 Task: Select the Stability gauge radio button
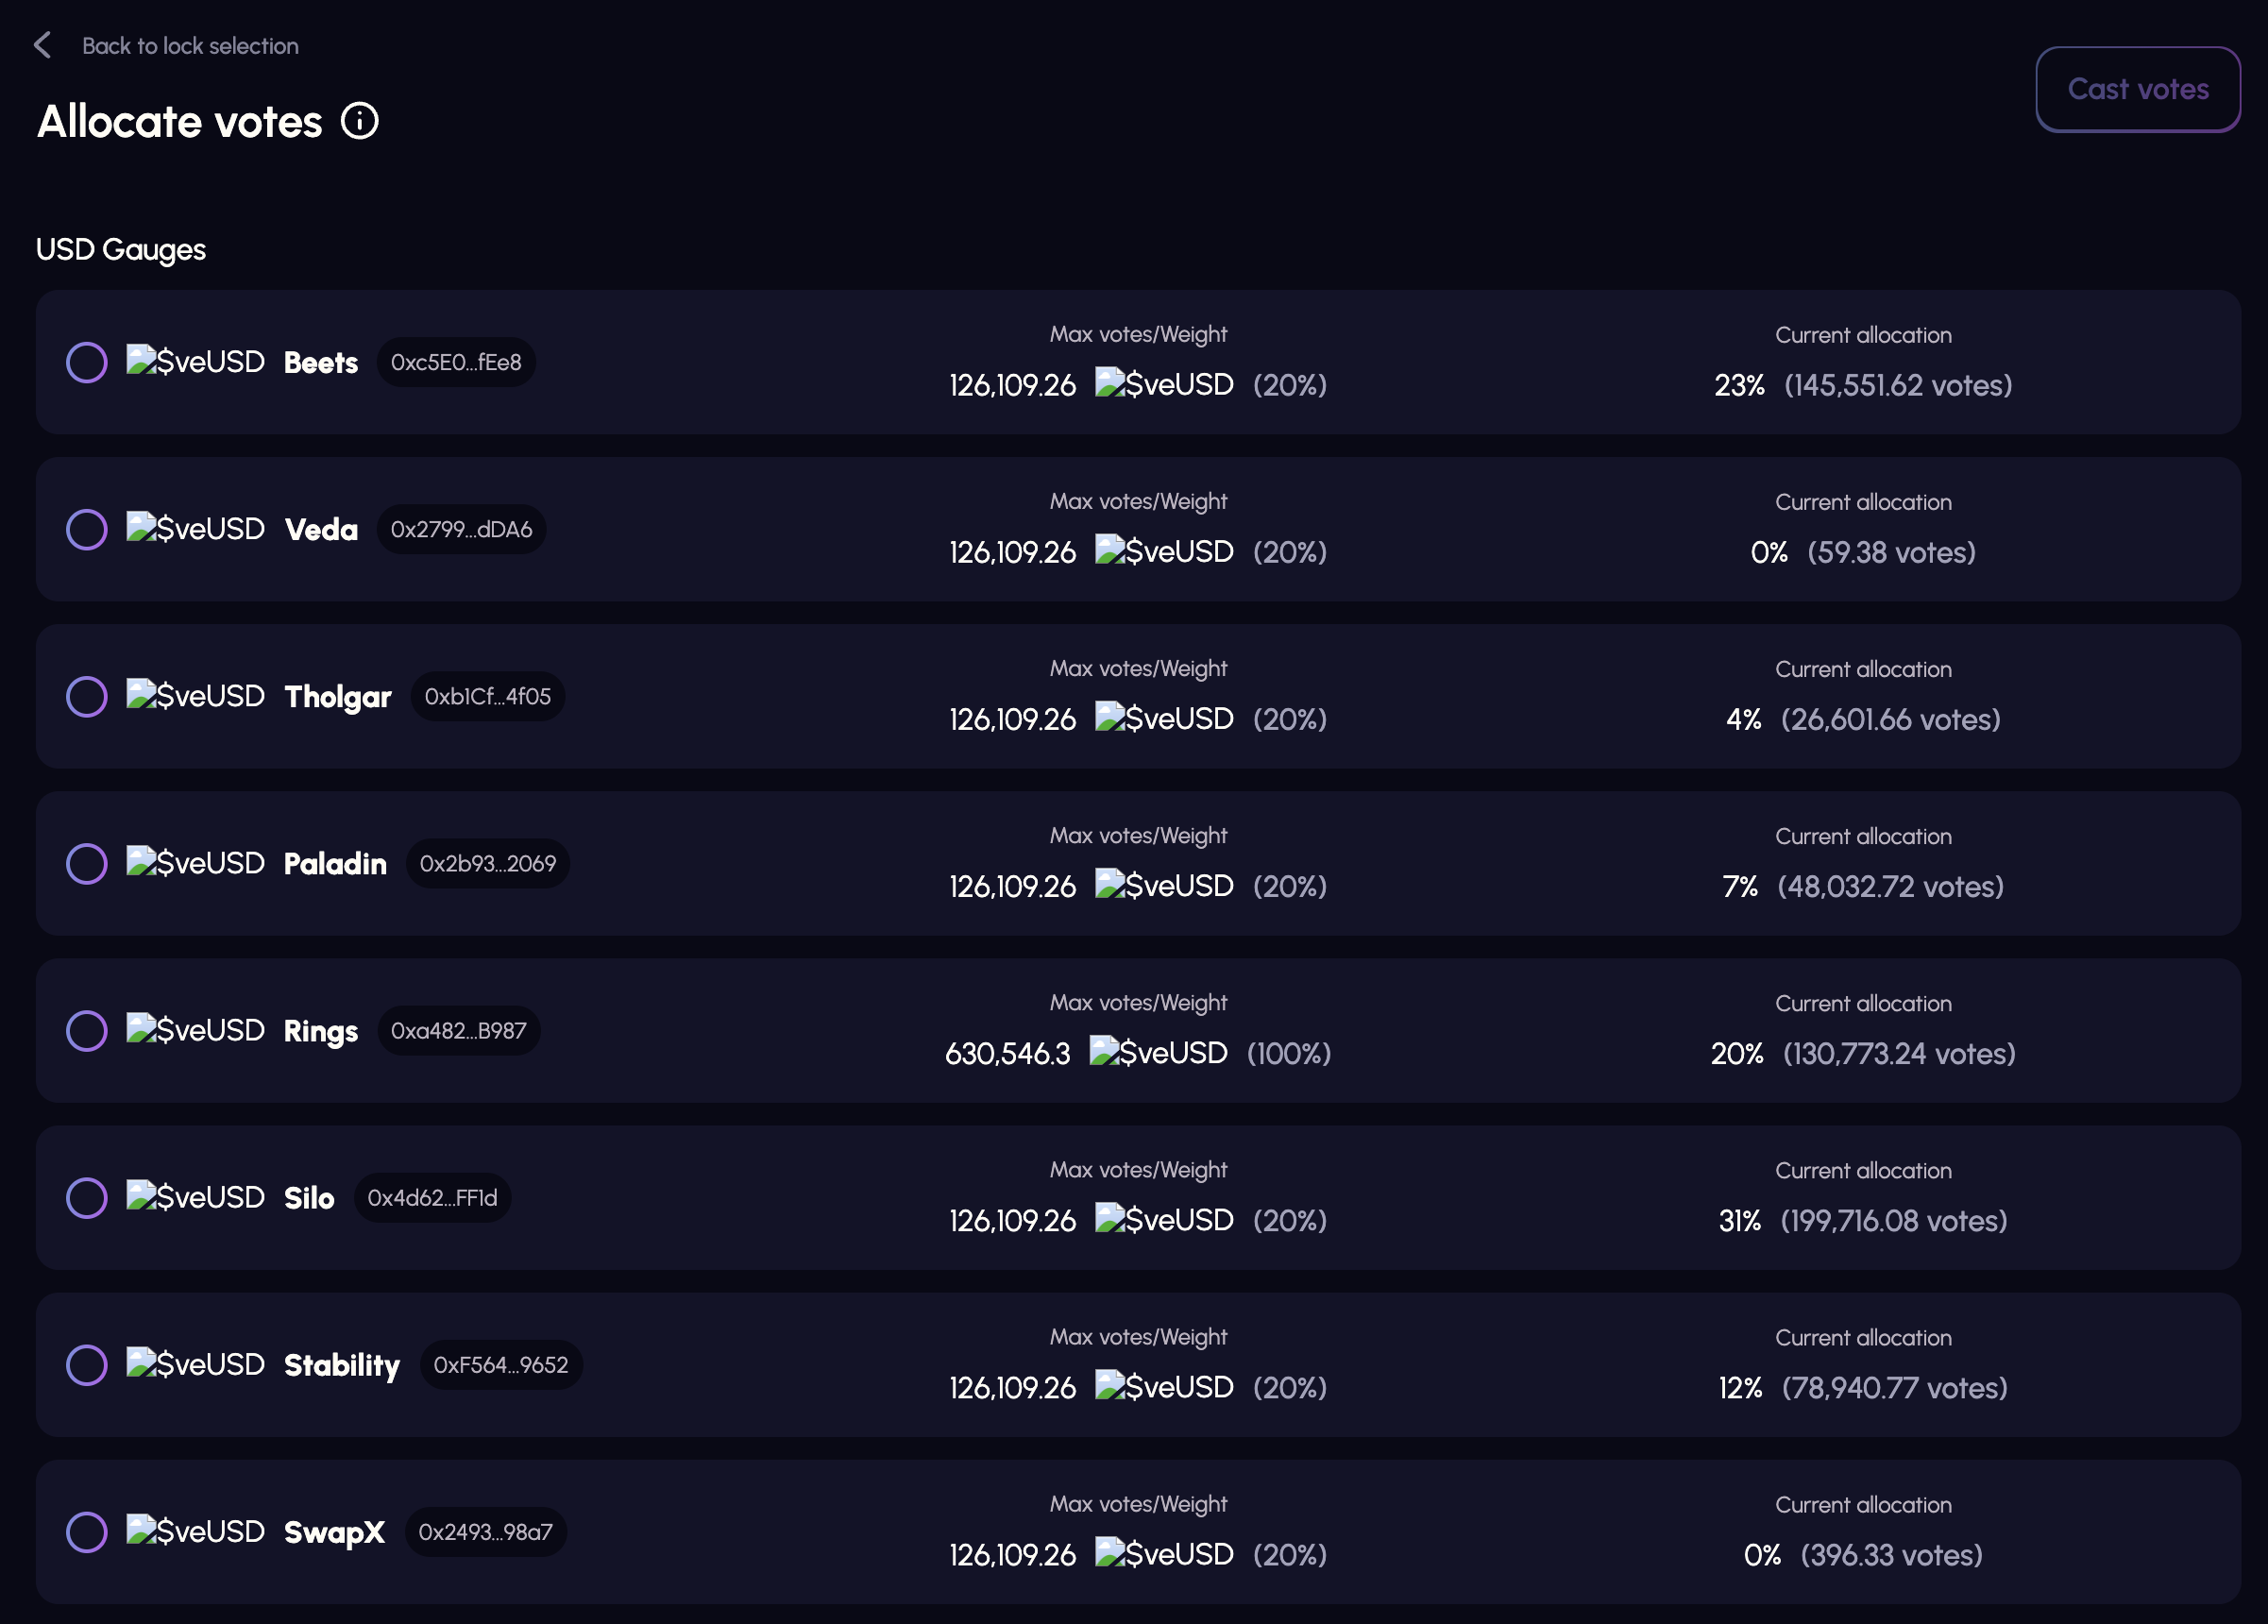click(x=87, y=1364)
